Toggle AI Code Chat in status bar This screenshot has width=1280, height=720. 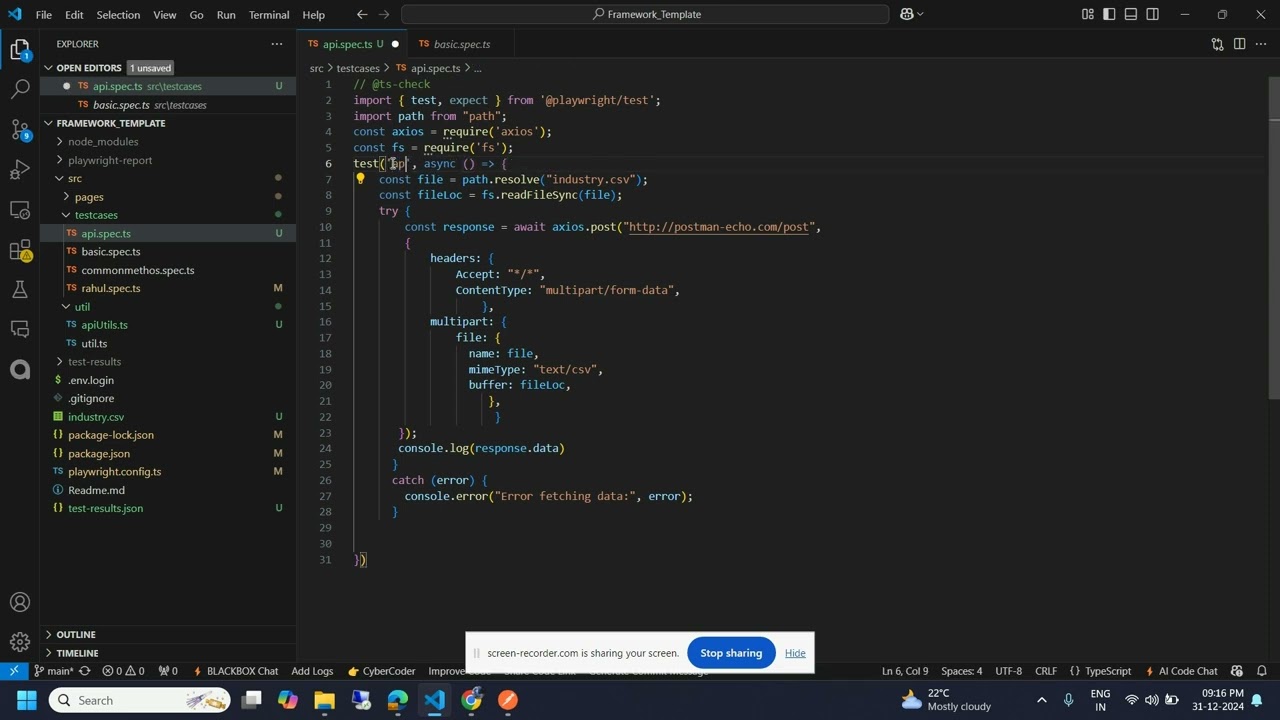[1180, 671]
